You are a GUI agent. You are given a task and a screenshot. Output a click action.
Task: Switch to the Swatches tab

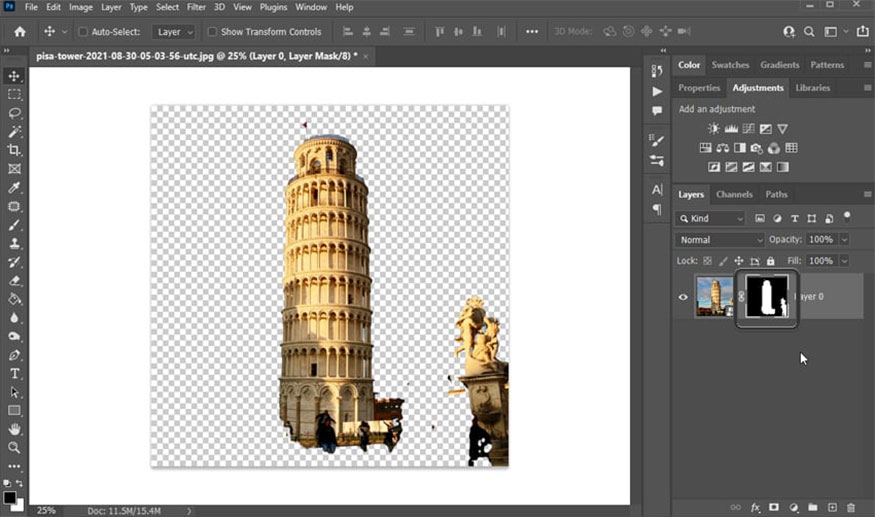(x=730, y=65)
